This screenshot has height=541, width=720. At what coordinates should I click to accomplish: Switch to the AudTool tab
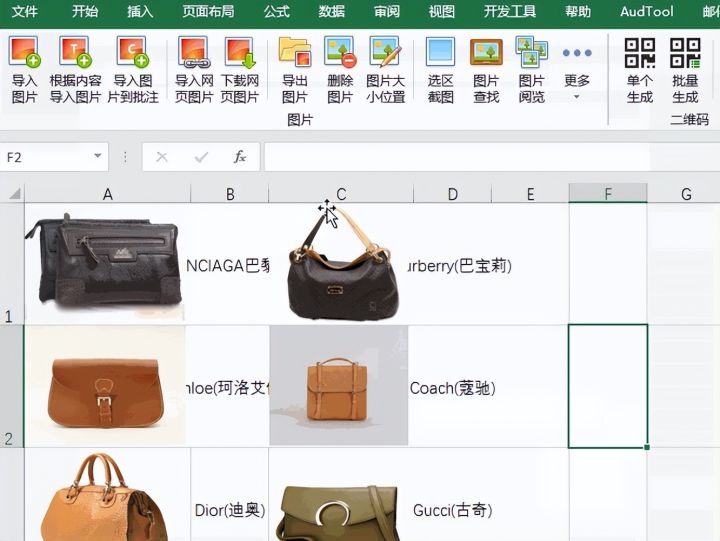[x=647, y=11]
